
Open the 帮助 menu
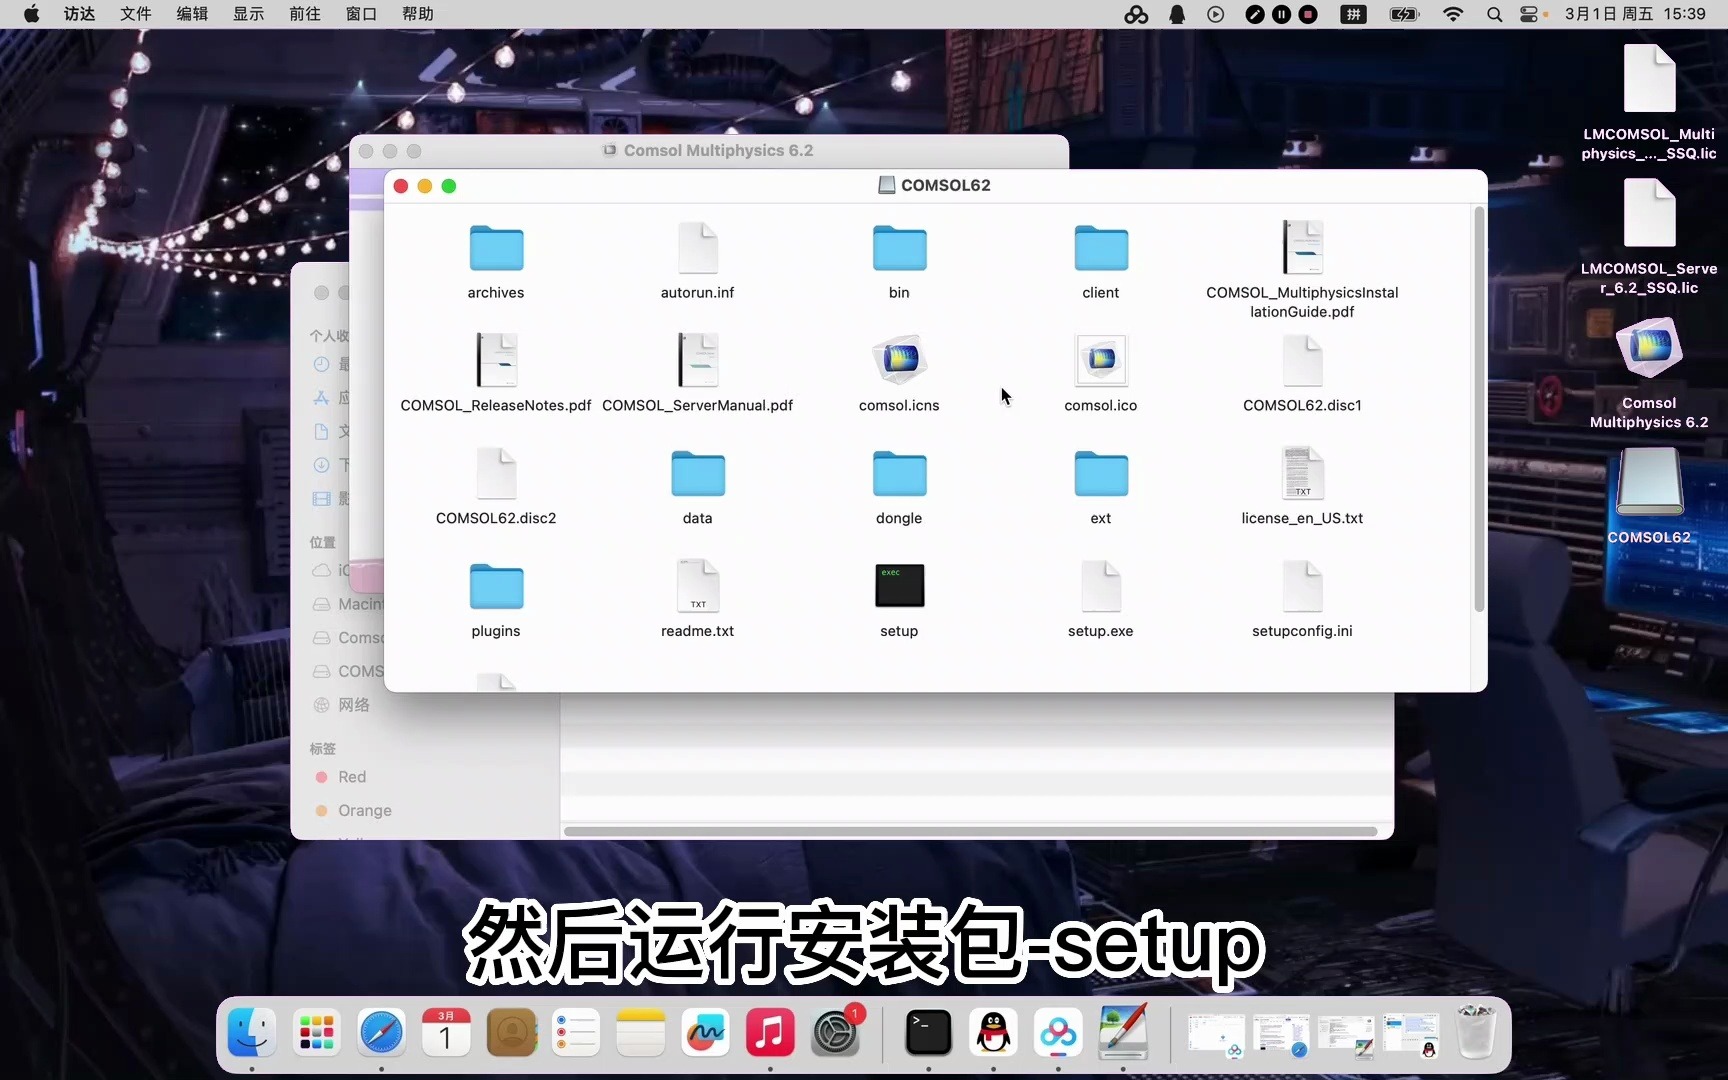pyautogui.click(x=418, y=14)
